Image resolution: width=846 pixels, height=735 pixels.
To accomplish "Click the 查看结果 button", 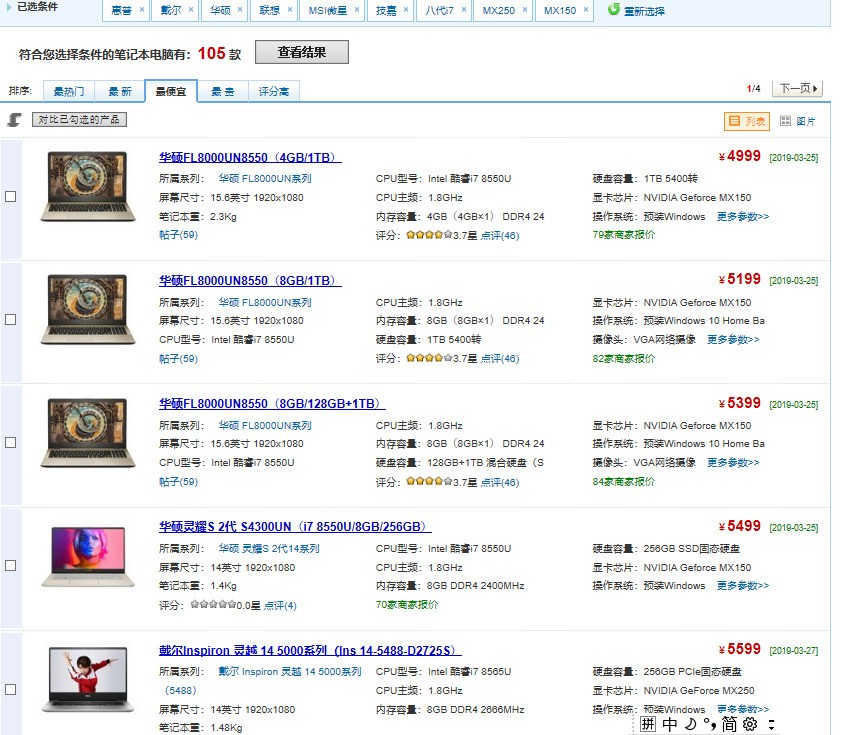I will 301,53.
